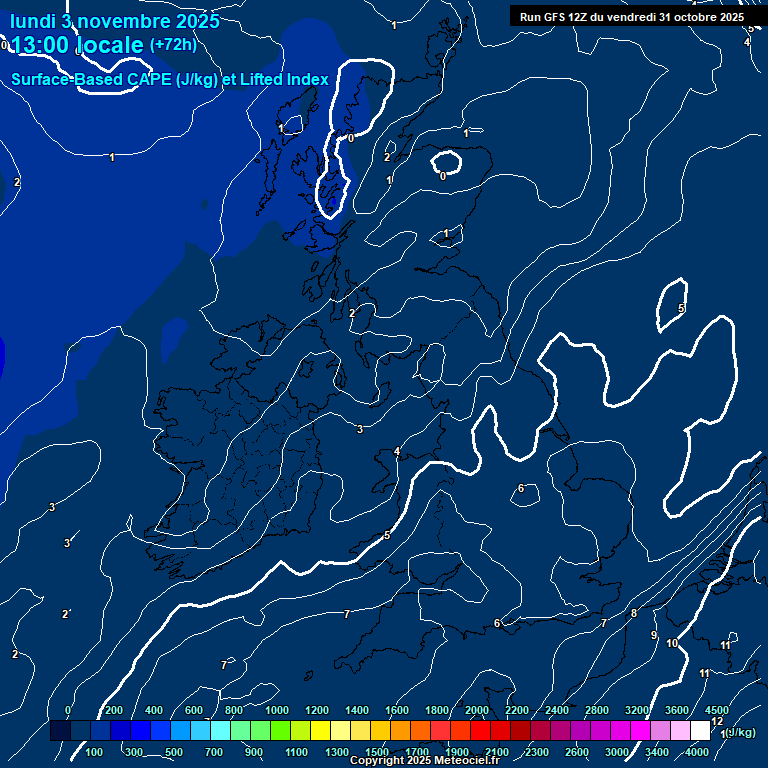
Task: Click the '800' legend label
Action: click(234, 710)
